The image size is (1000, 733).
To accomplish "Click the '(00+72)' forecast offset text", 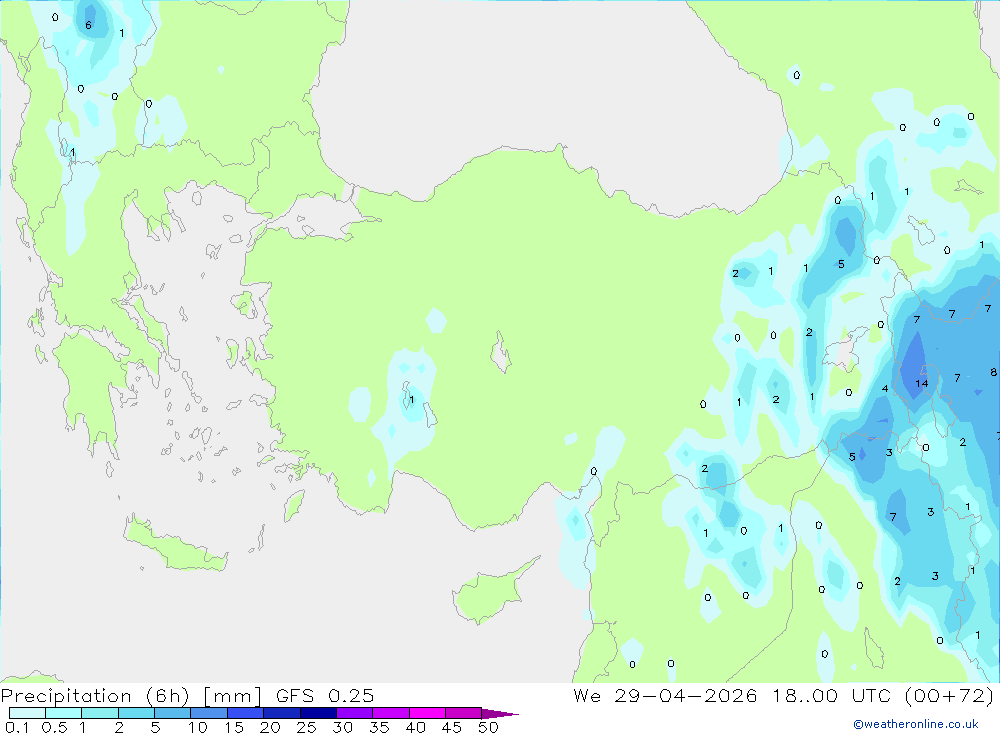I will point(949,695).
